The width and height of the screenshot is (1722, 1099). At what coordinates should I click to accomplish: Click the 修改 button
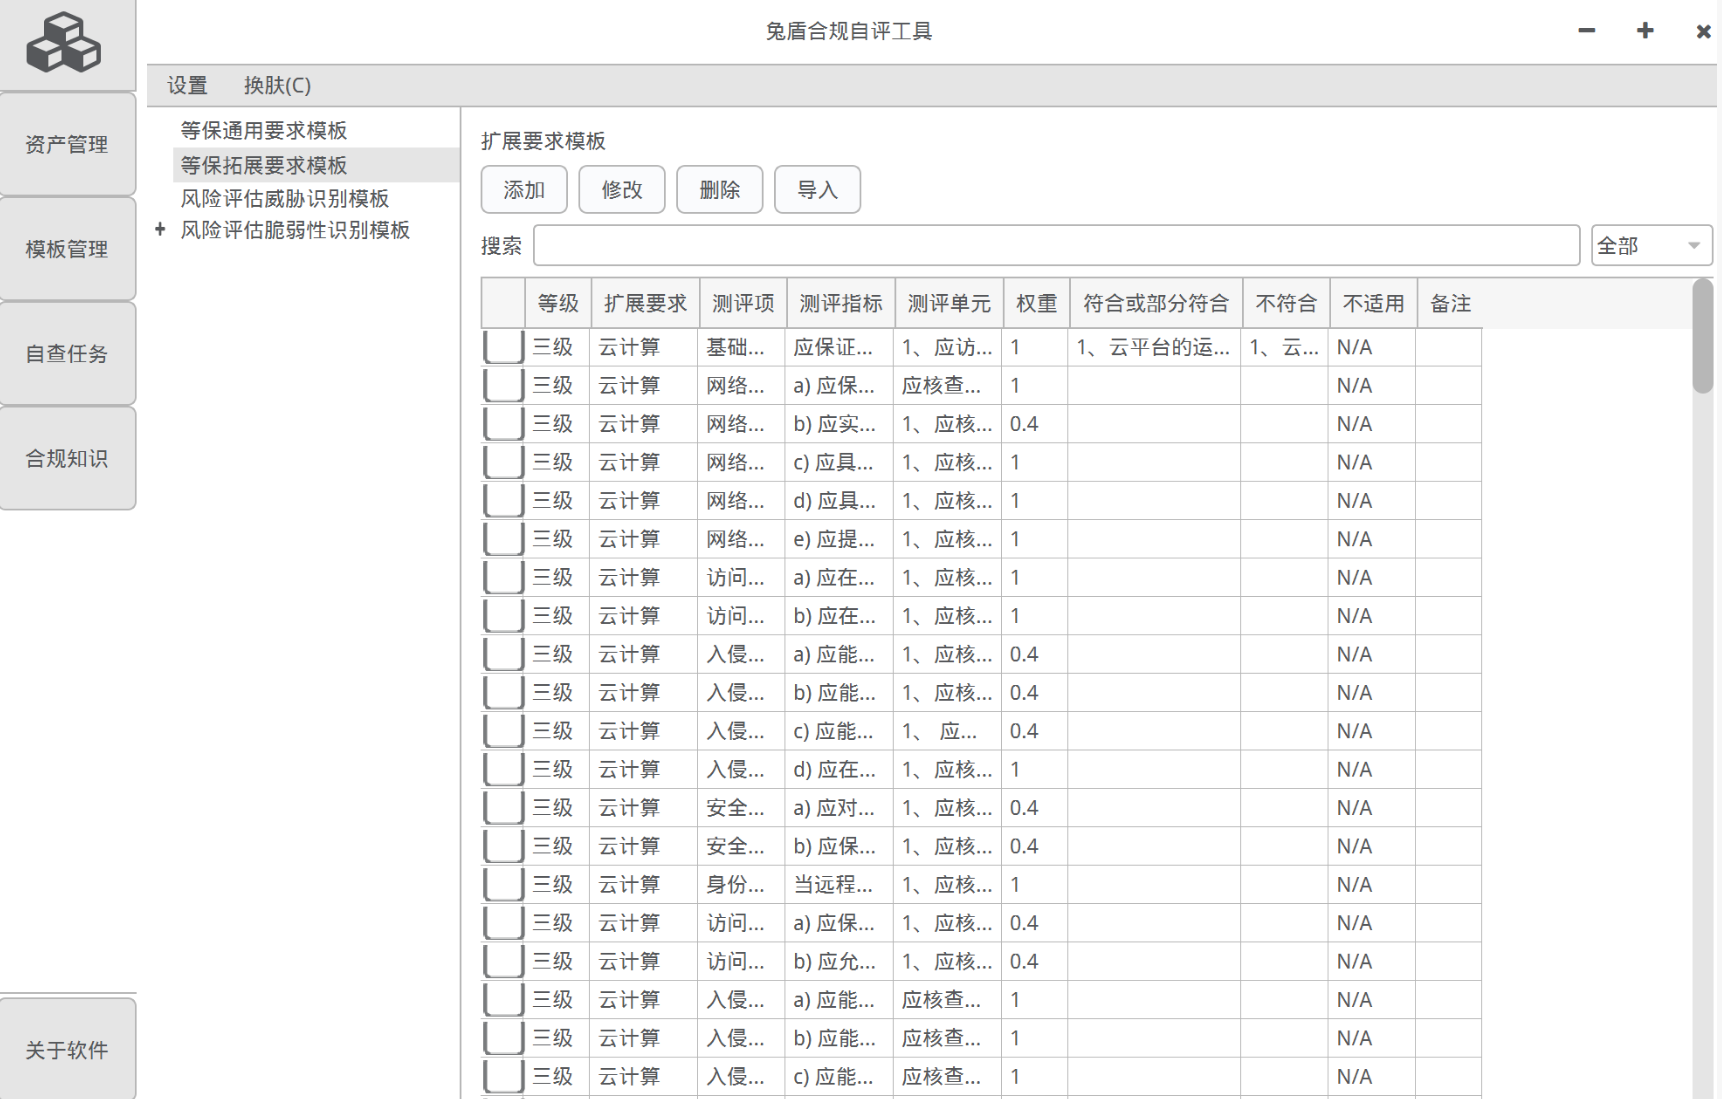(621, 189)
